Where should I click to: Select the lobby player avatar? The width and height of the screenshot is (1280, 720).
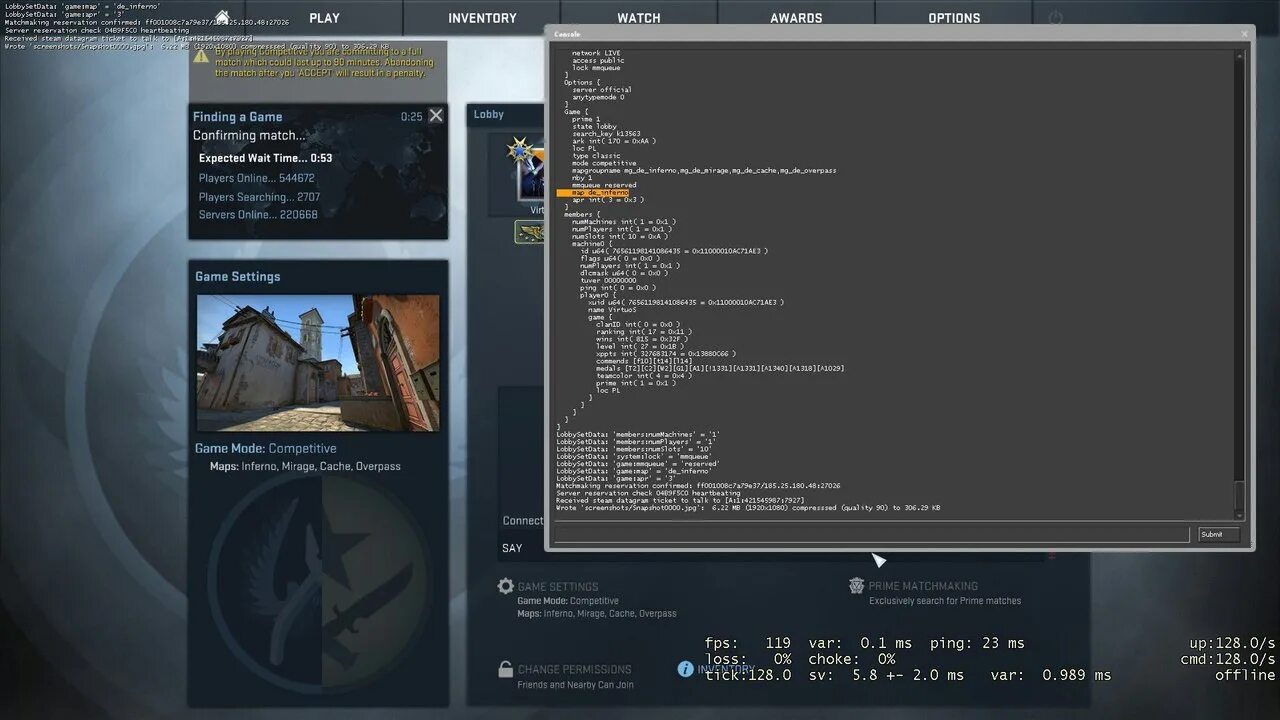point(531,175)
